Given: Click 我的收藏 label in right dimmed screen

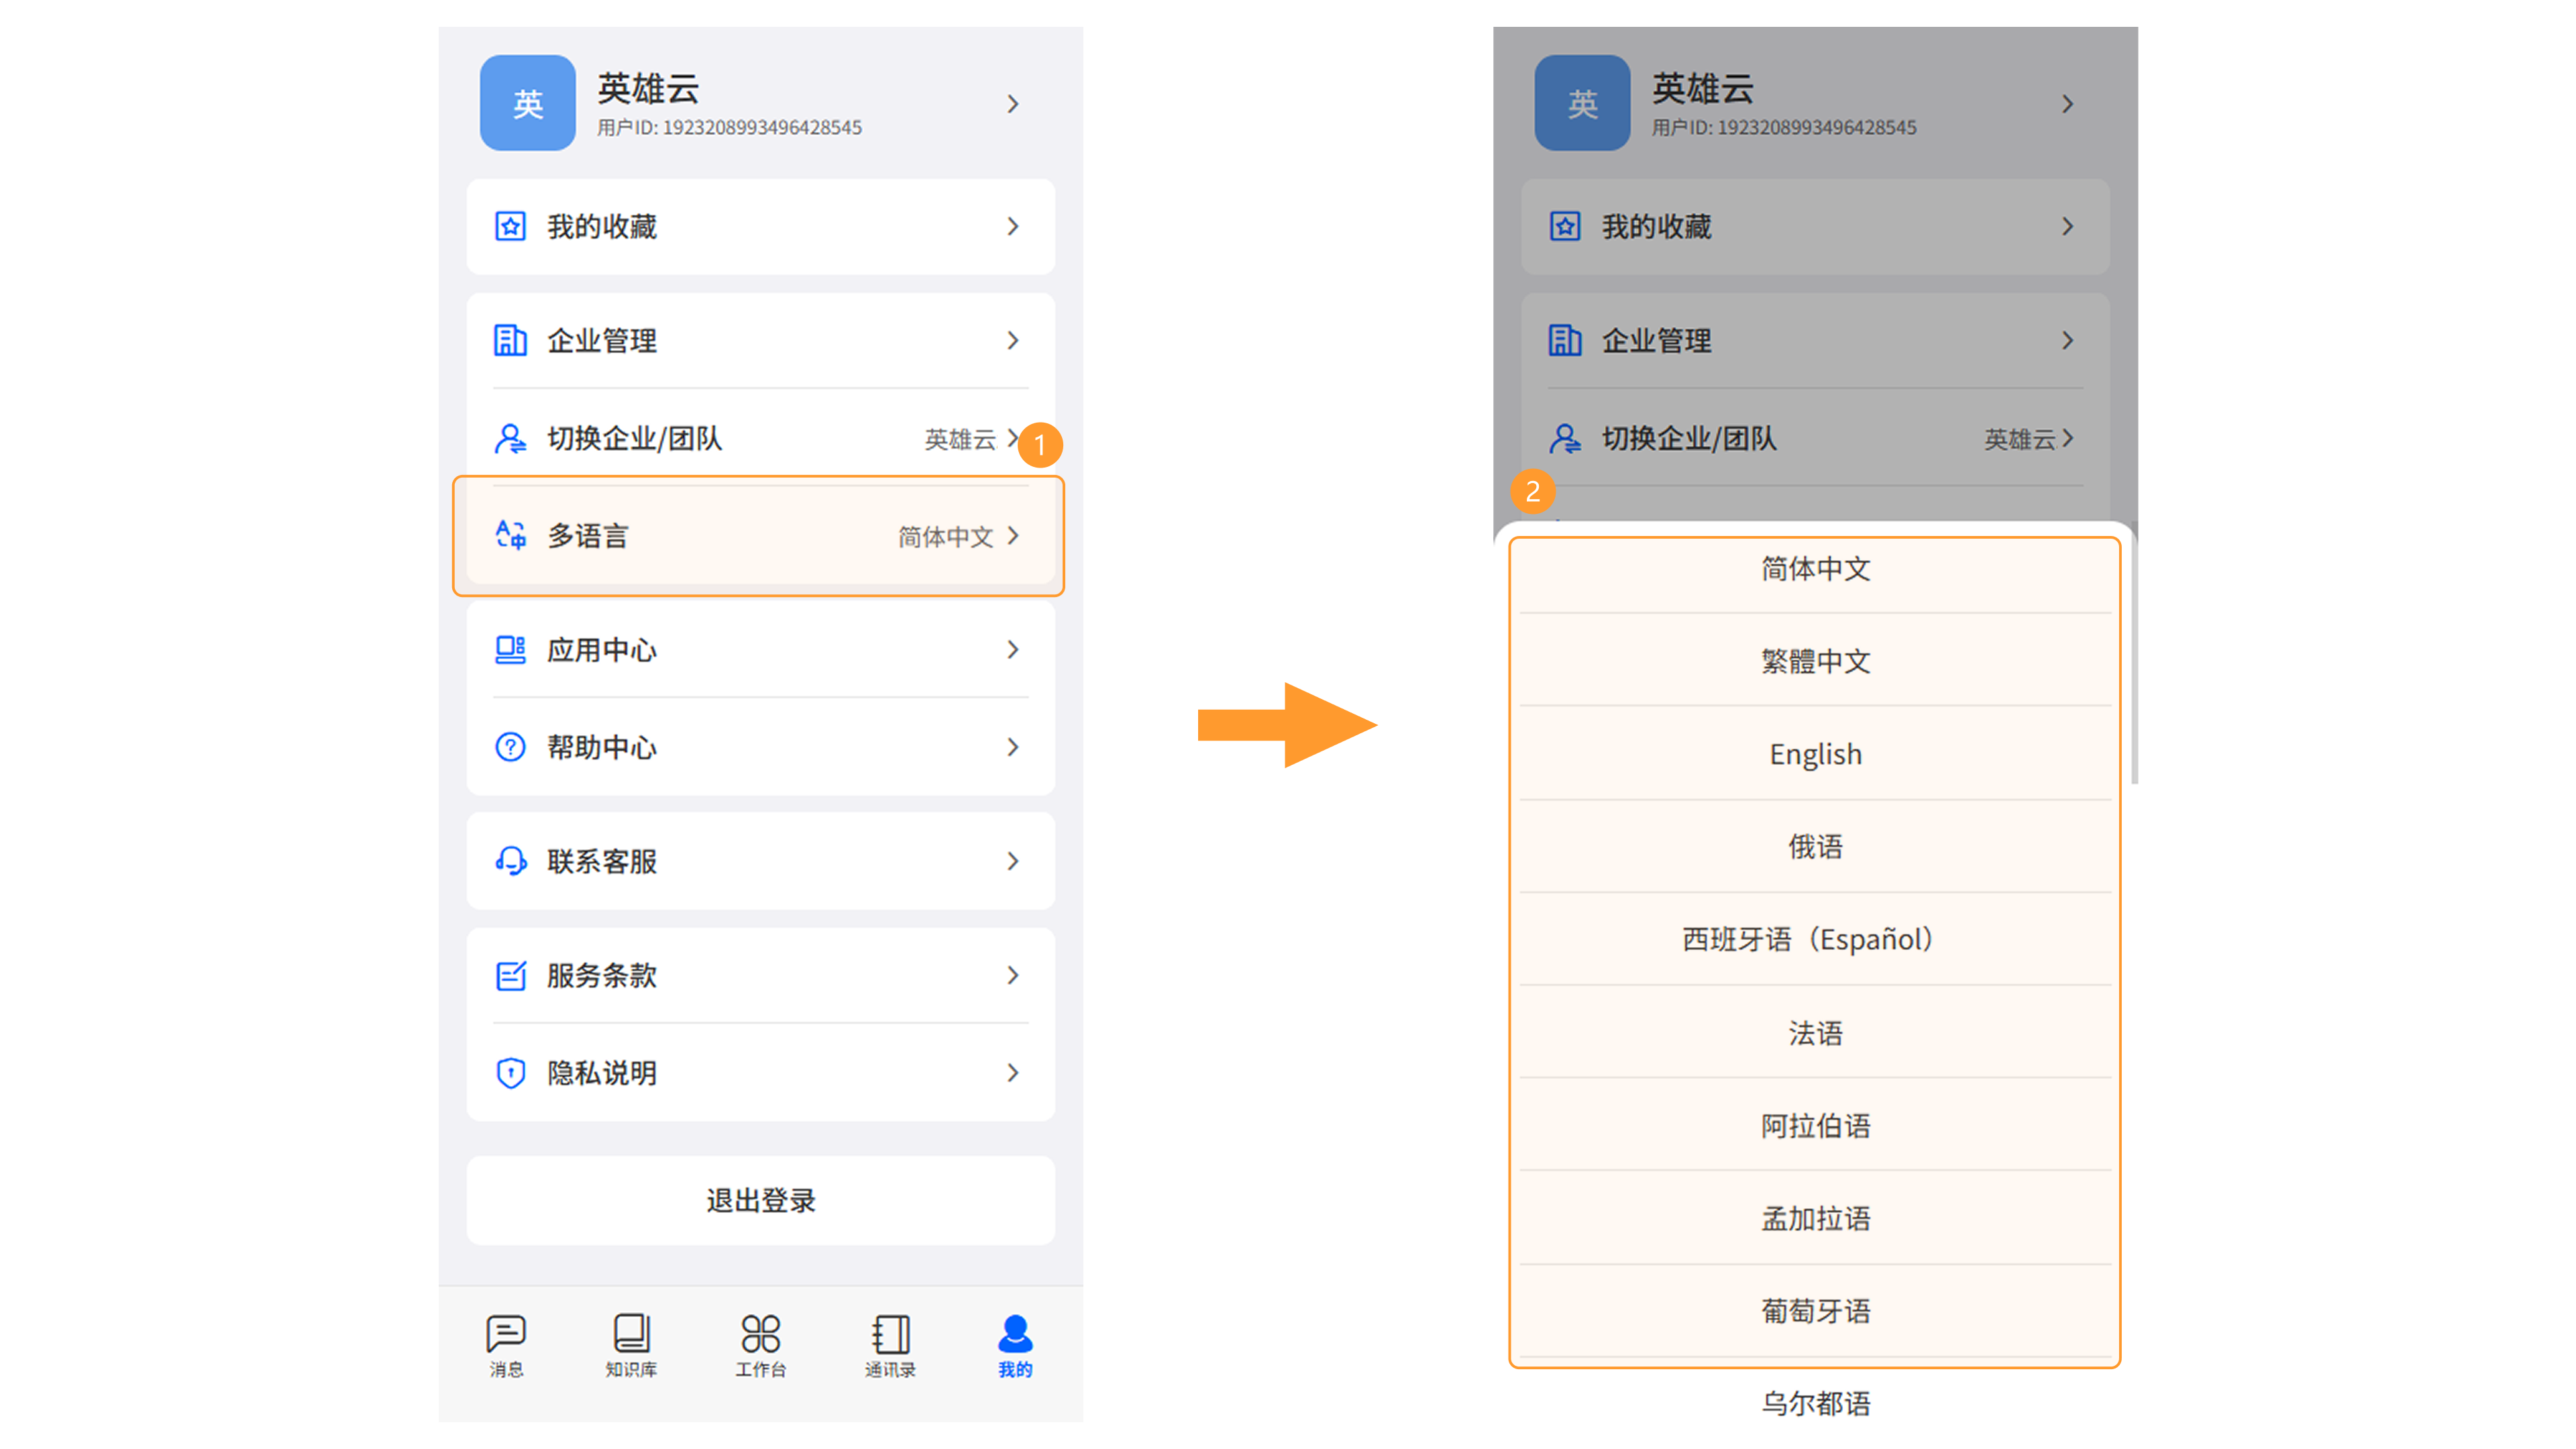Looking at the screenshot, I should (x=1656, y=227).
